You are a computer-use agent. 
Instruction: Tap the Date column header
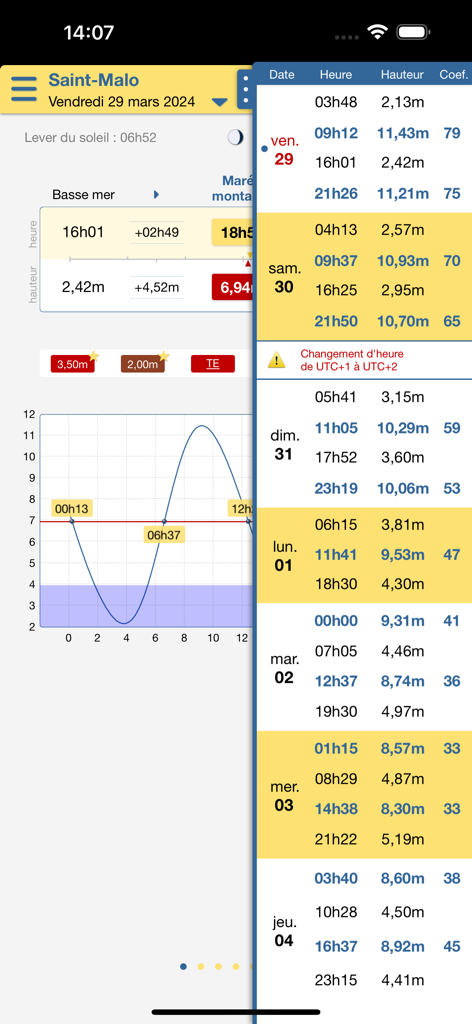282,74
